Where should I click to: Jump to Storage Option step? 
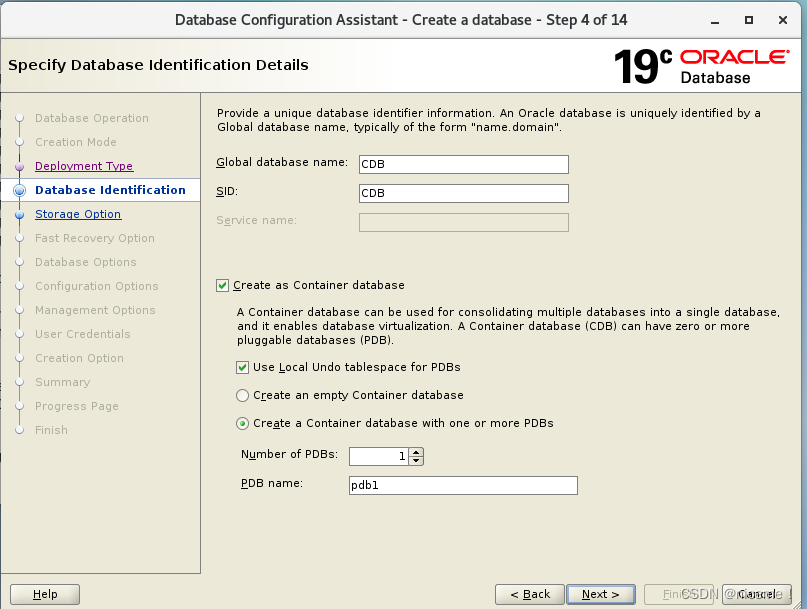click(78, 214)
